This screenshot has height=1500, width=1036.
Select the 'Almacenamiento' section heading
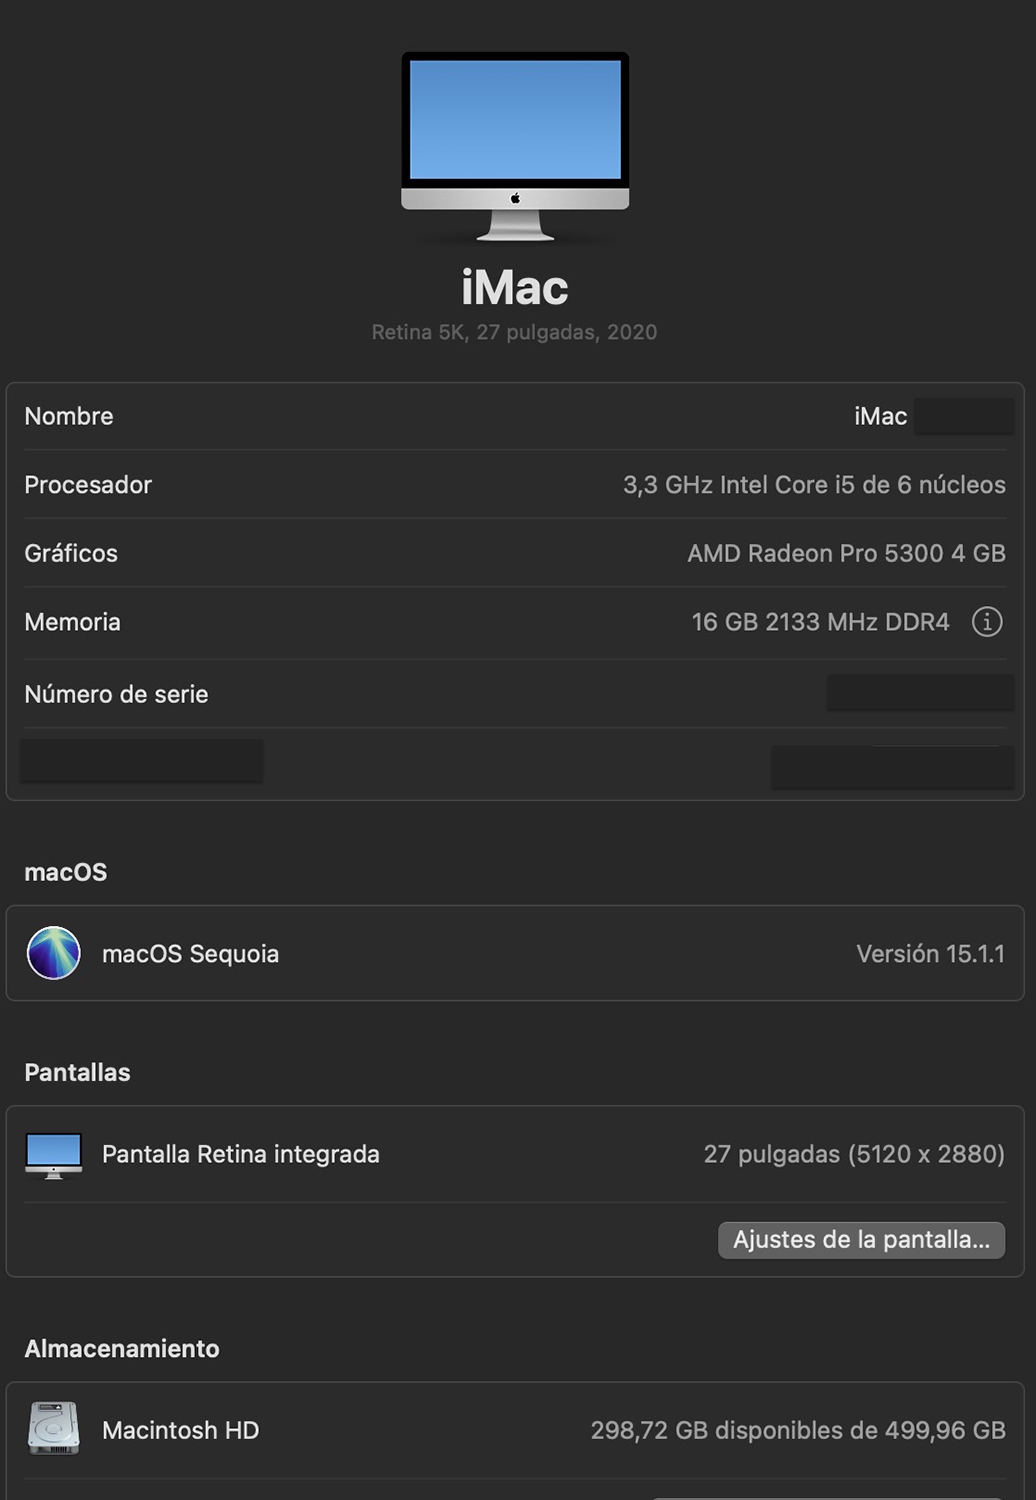point(122,1348)
